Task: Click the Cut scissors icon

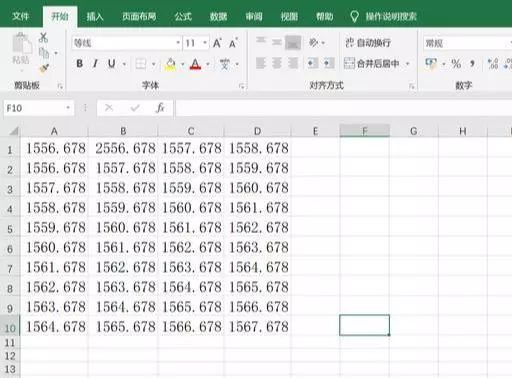Action: (x=43, y=37)
